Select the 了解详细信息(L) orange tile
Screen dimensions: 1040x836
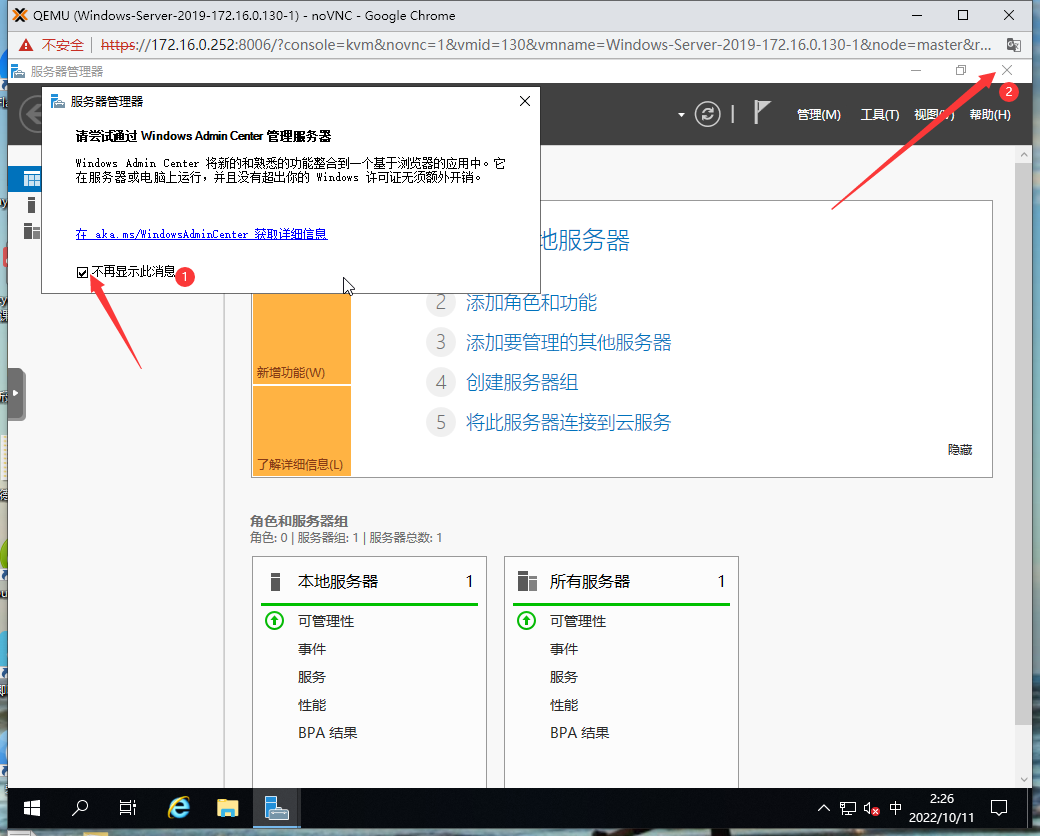click(301, 431)
